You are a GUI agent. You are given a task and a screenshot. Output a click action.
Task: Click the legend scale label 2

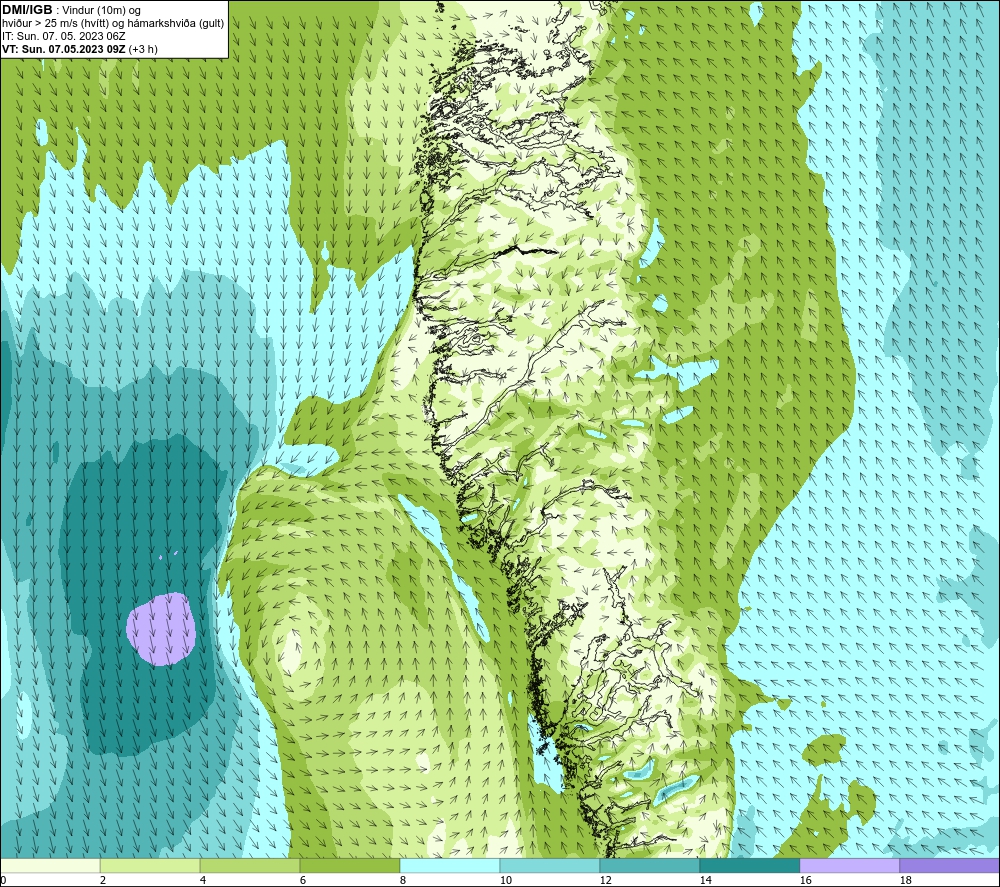103,881
